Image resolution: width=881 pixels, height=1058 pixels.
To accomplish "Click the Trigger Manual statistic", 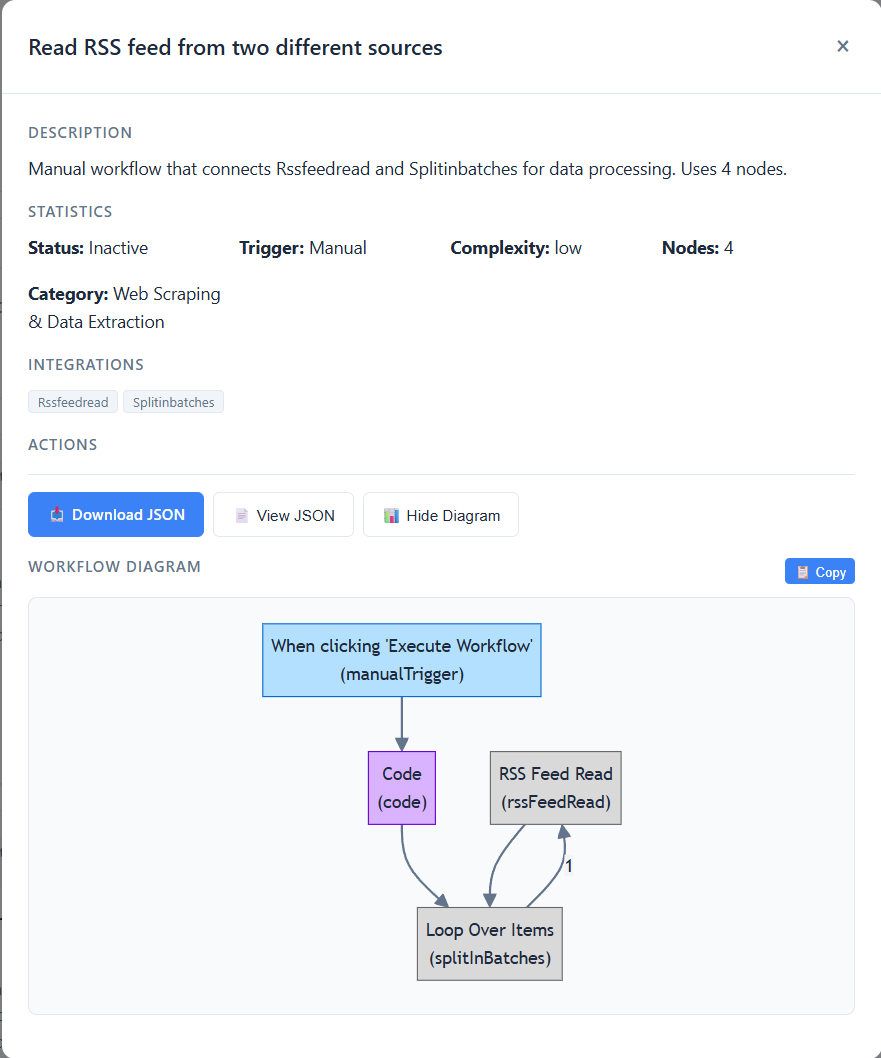I will [302, 248].
